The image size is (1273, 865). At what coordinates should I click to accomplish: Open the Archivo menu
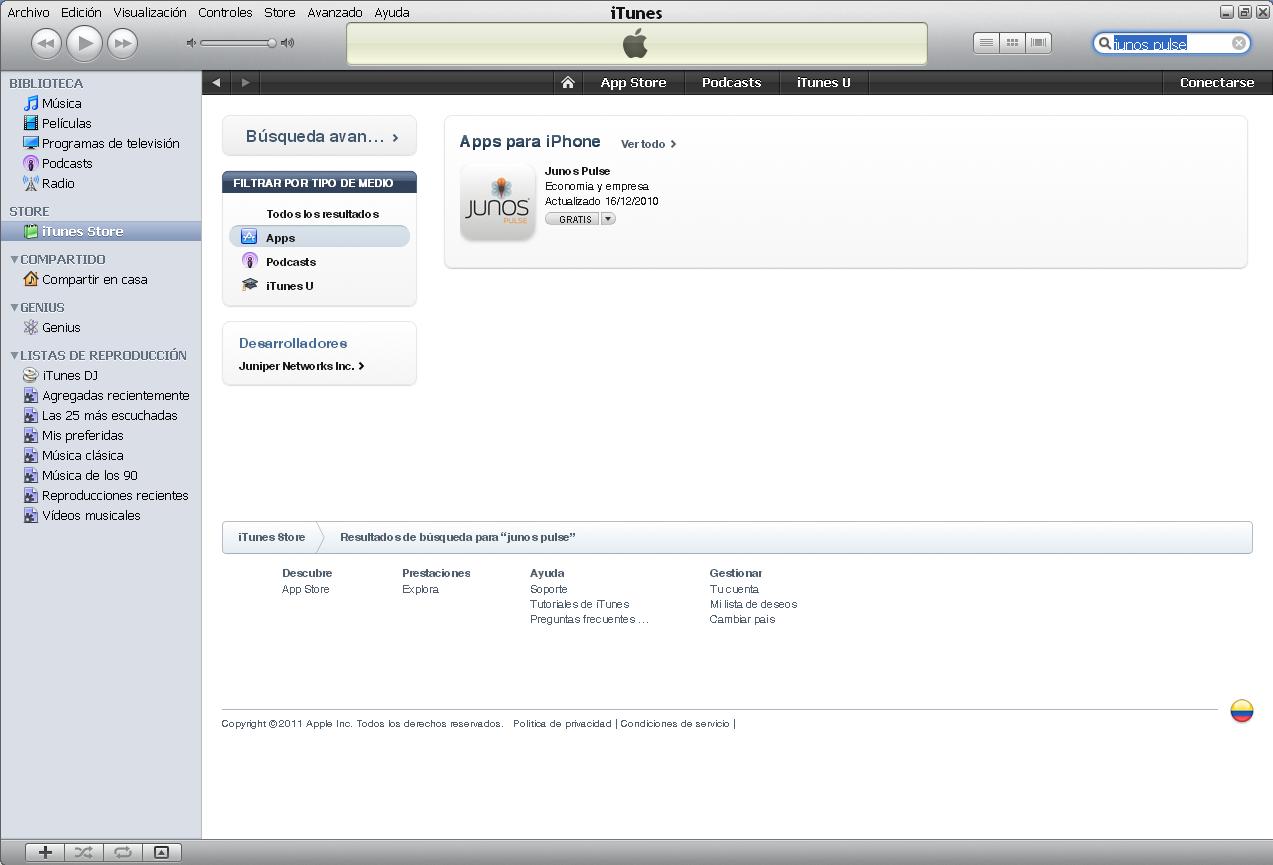(28, 12)
